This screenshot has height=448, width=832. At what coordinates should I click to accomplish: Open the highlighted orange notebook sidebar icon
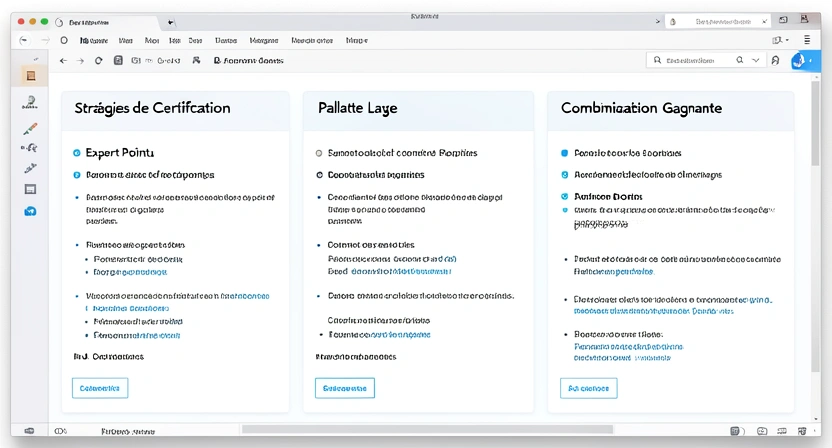pos(30,76)
